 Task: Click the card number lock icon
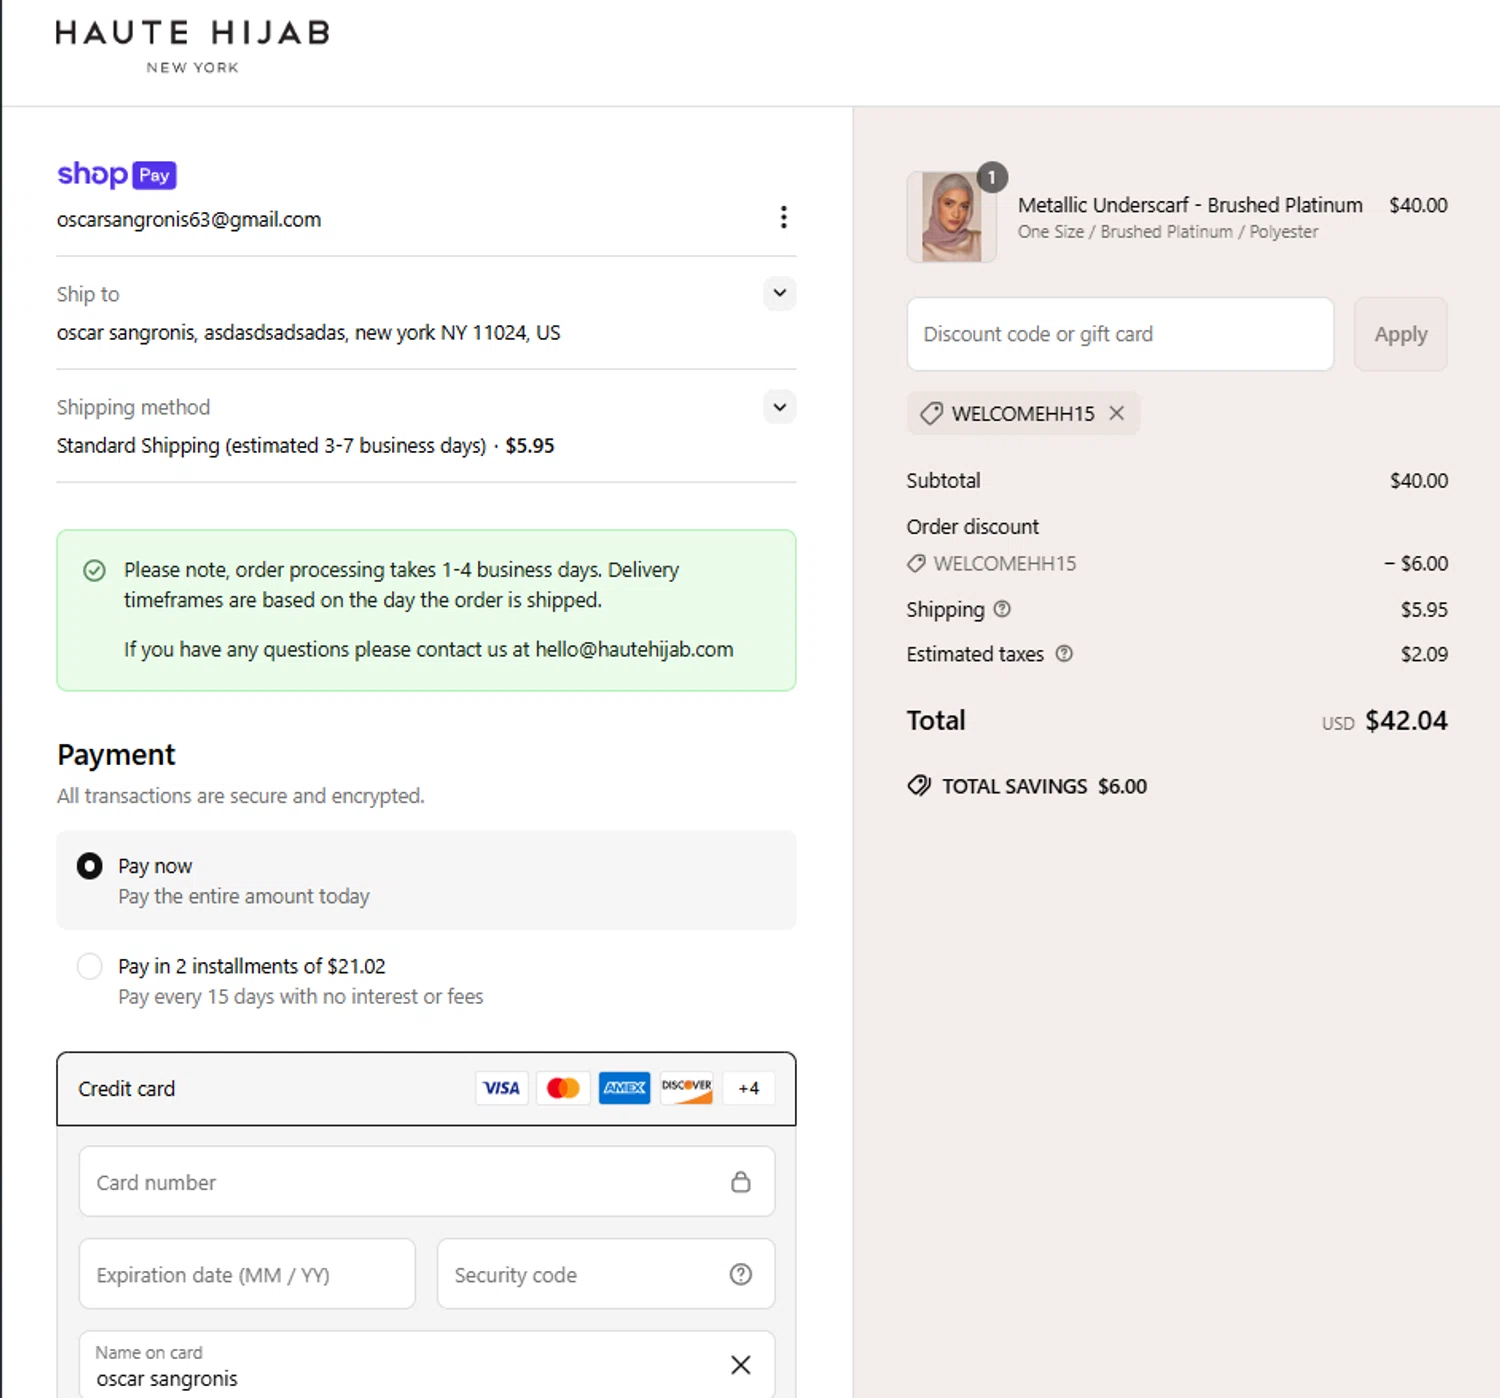pyautogui.click(x=740, y=1182)
